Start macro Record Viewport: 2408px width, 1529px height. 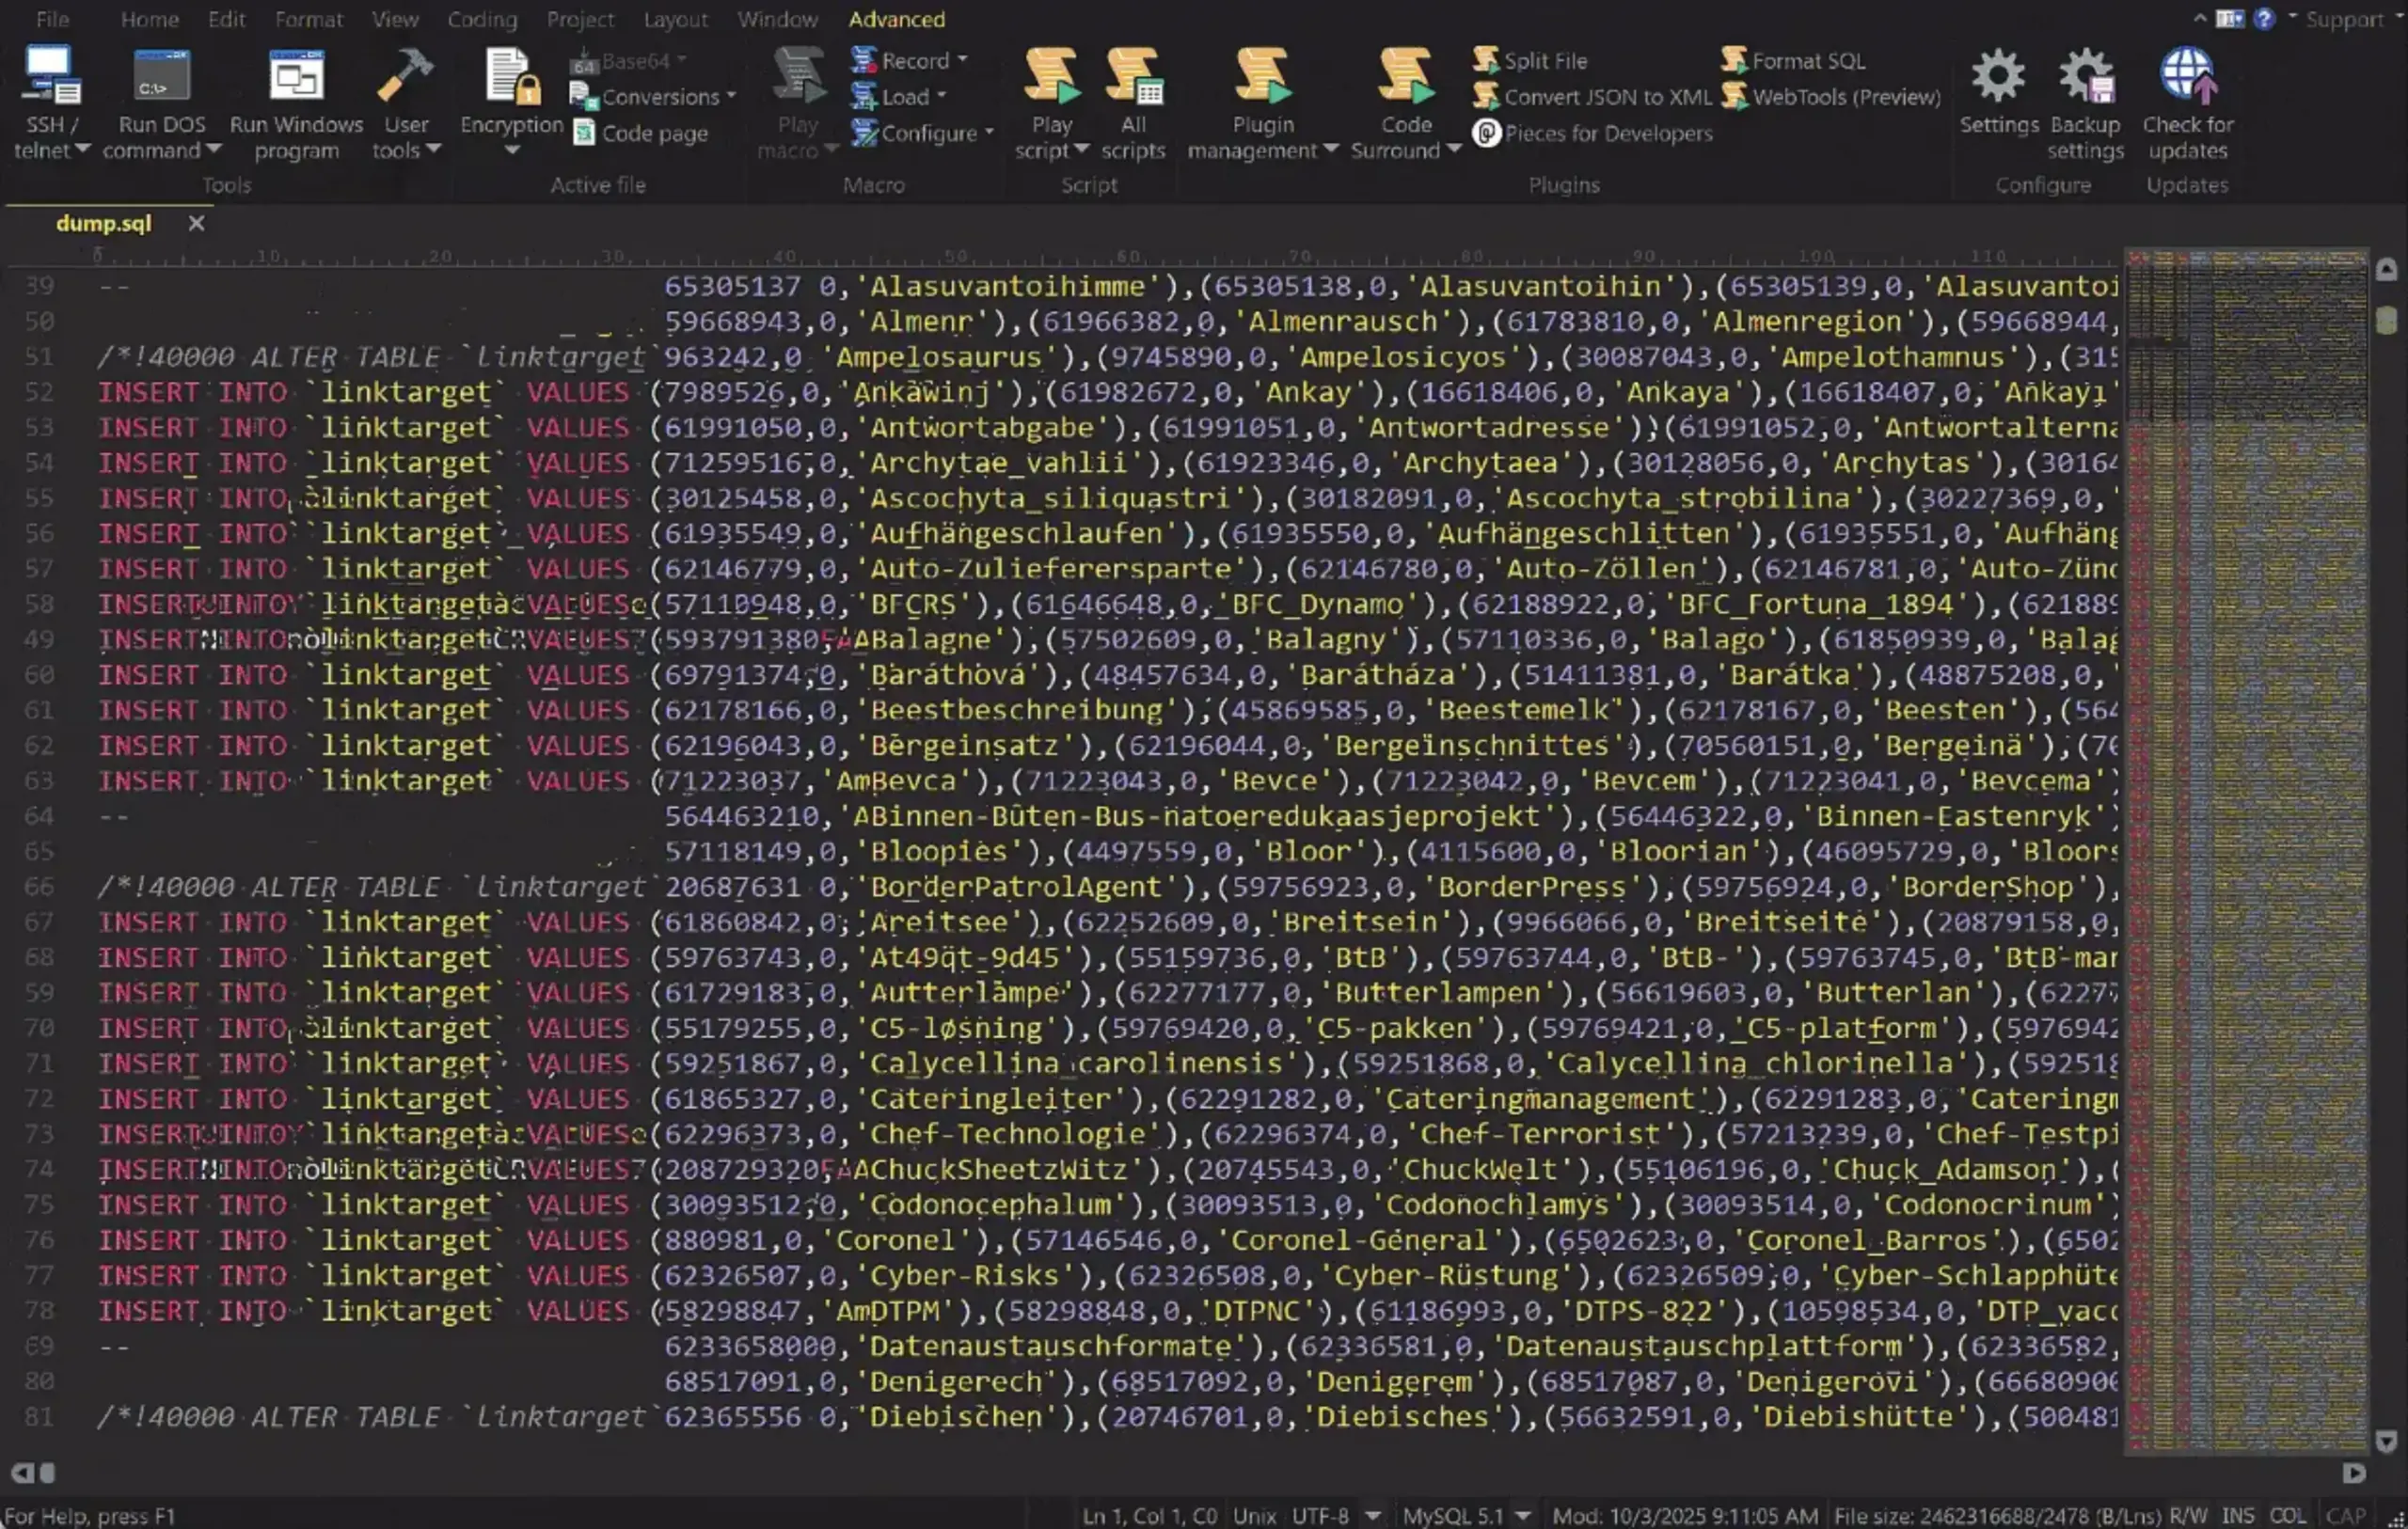[900, 61]
